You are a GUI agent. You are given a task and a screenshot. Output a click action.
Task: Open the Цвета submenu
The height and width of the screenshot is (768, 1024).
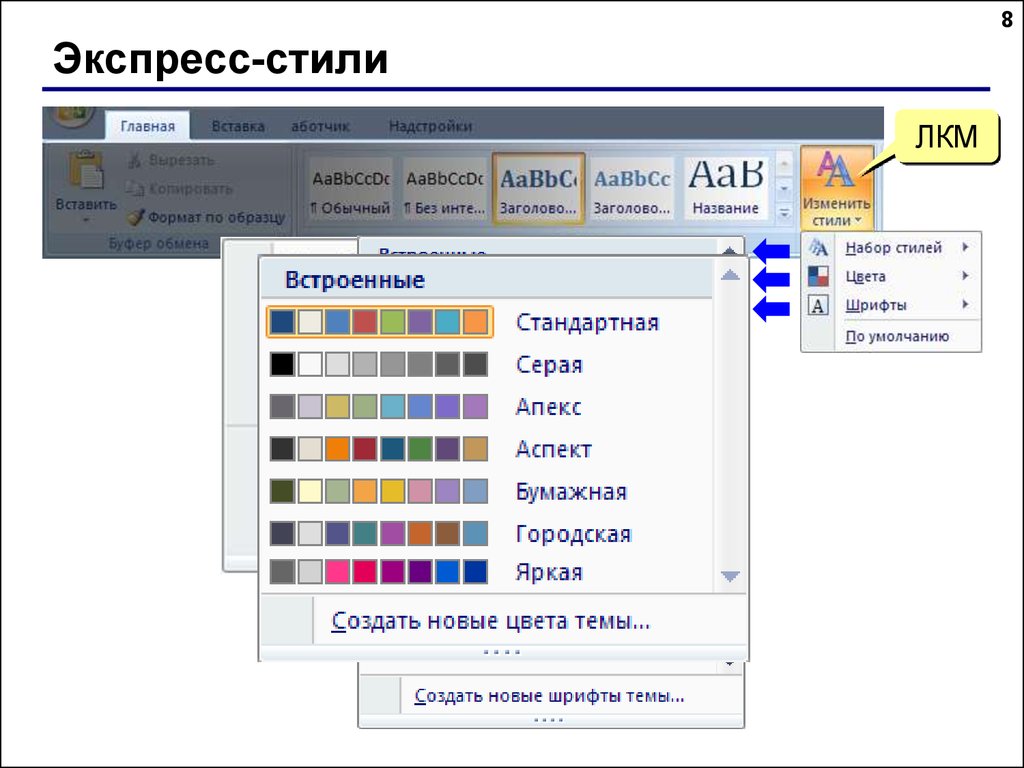pos(891,276)
